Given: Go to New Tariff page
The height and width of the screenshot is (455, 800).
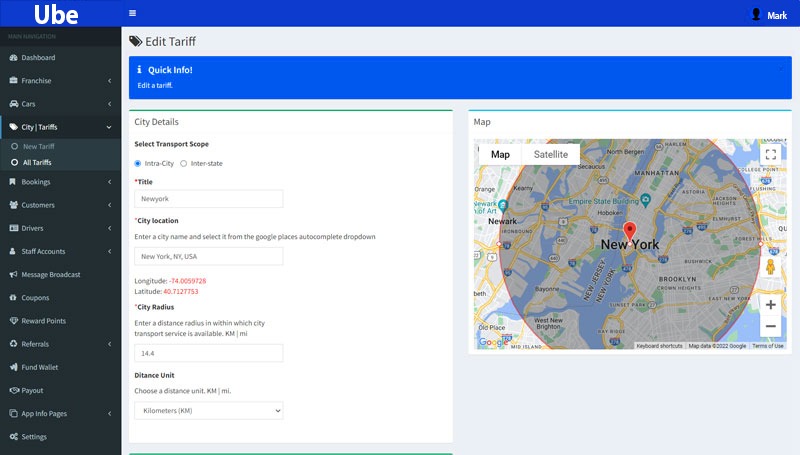Looking at the screenshot, I should (x=38, y=146).
